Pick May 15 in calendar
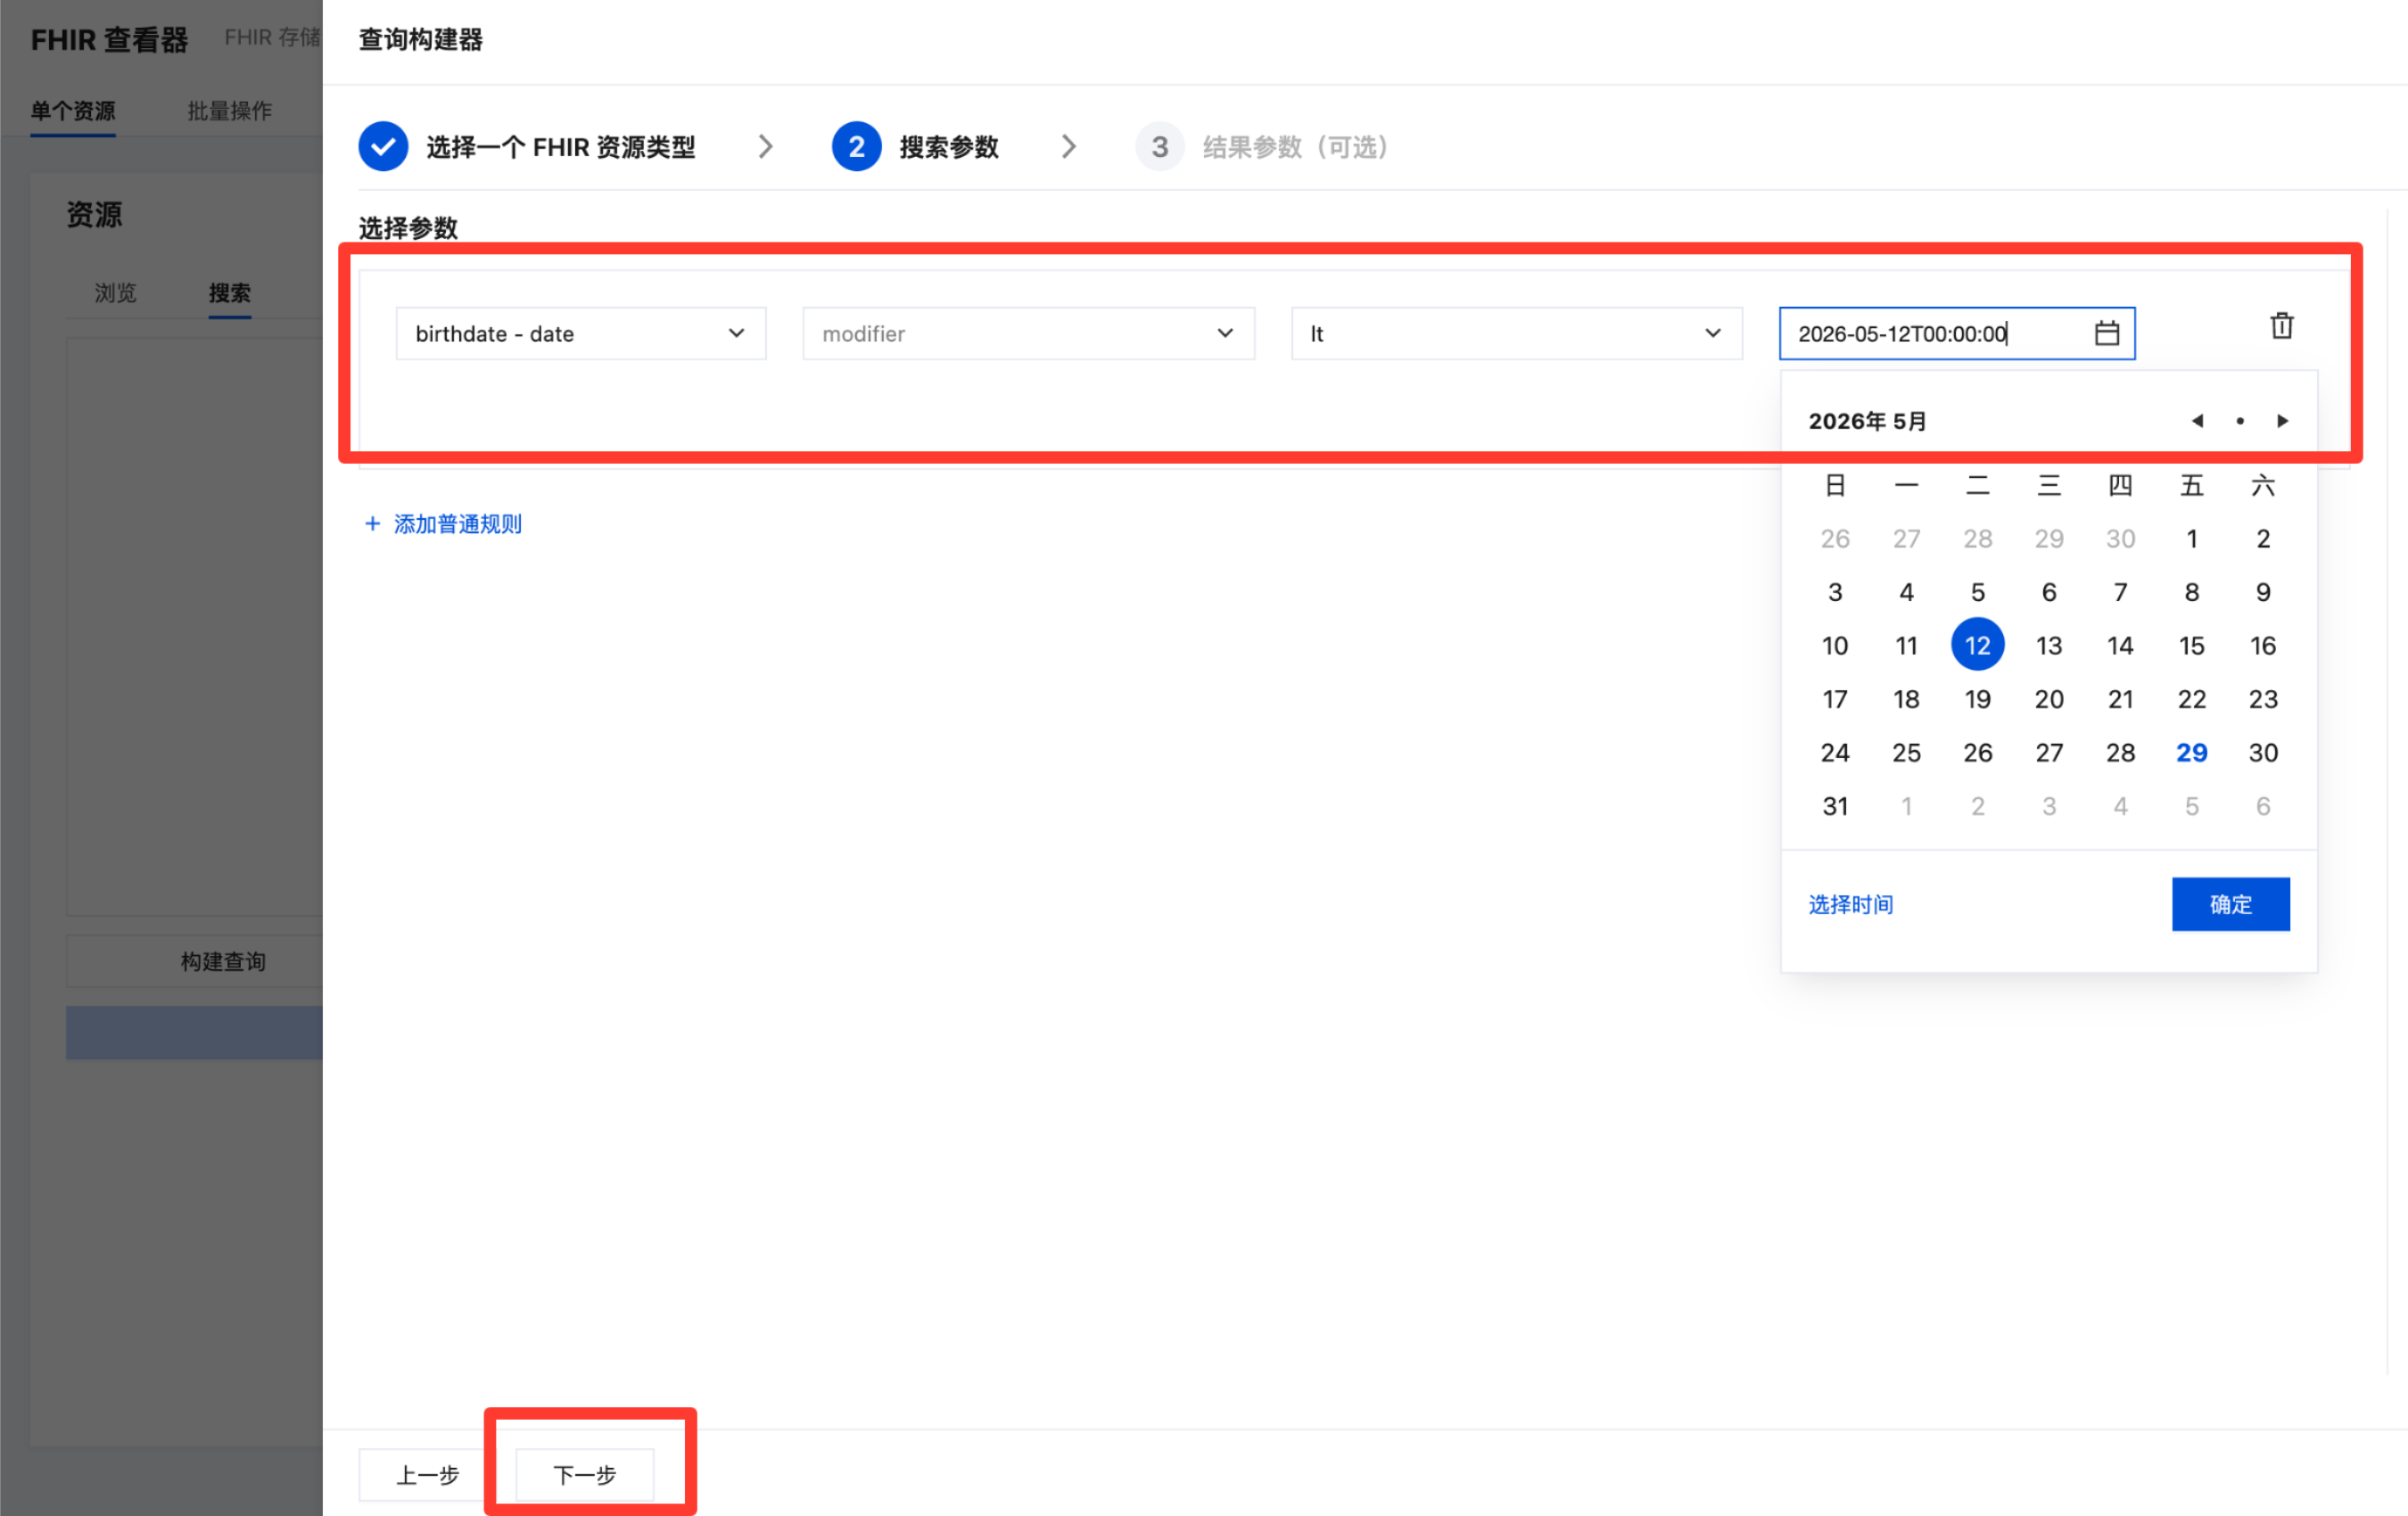 [x=2191, y=645]
